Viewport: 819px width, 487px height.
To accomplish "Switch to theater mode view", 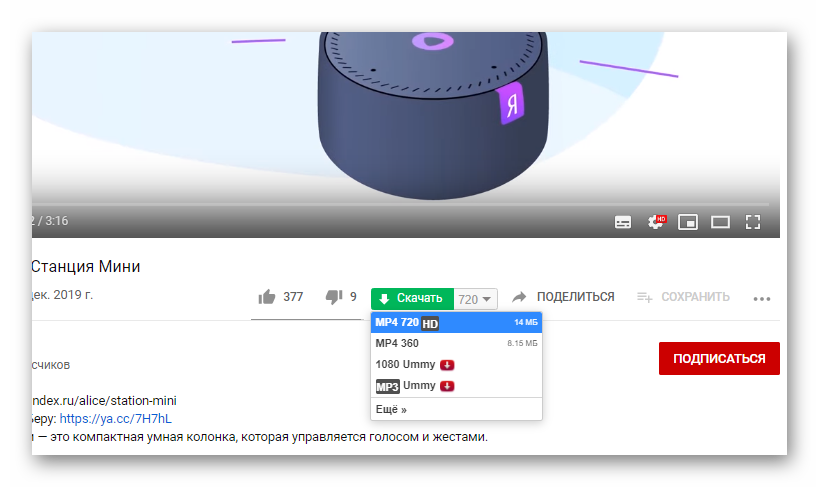I will coord(720,222).
